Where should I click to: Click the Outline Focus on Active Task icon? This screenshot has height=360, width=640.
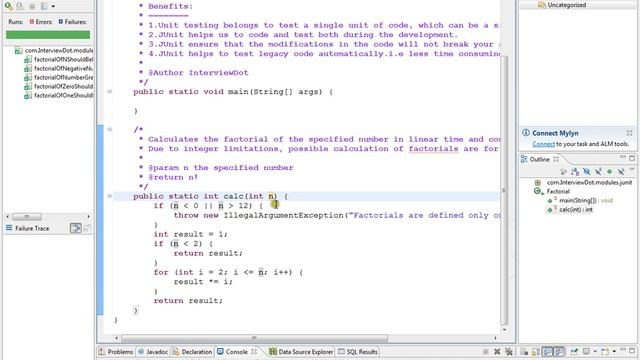[x=564, y=171]
